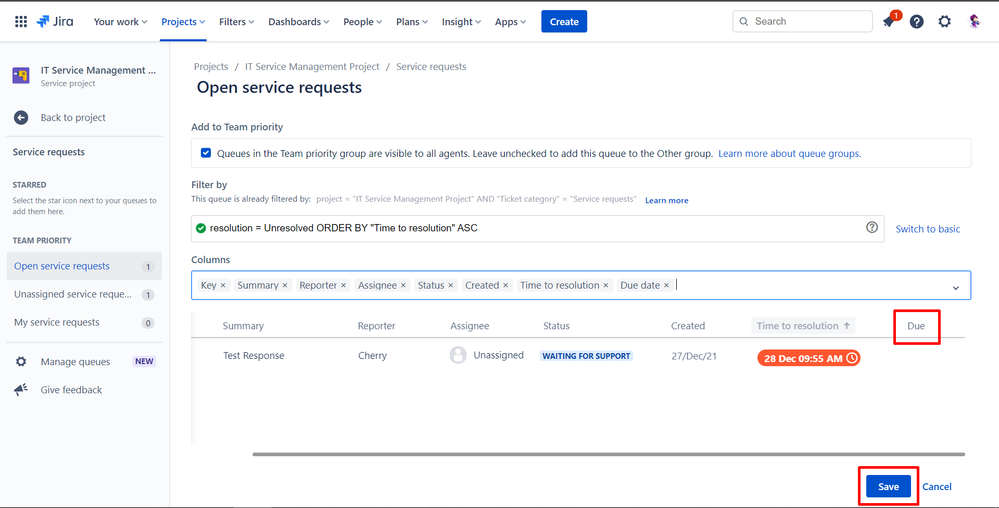
Task: Click the Give feedback megaphone icon
Action: [21, 390]
